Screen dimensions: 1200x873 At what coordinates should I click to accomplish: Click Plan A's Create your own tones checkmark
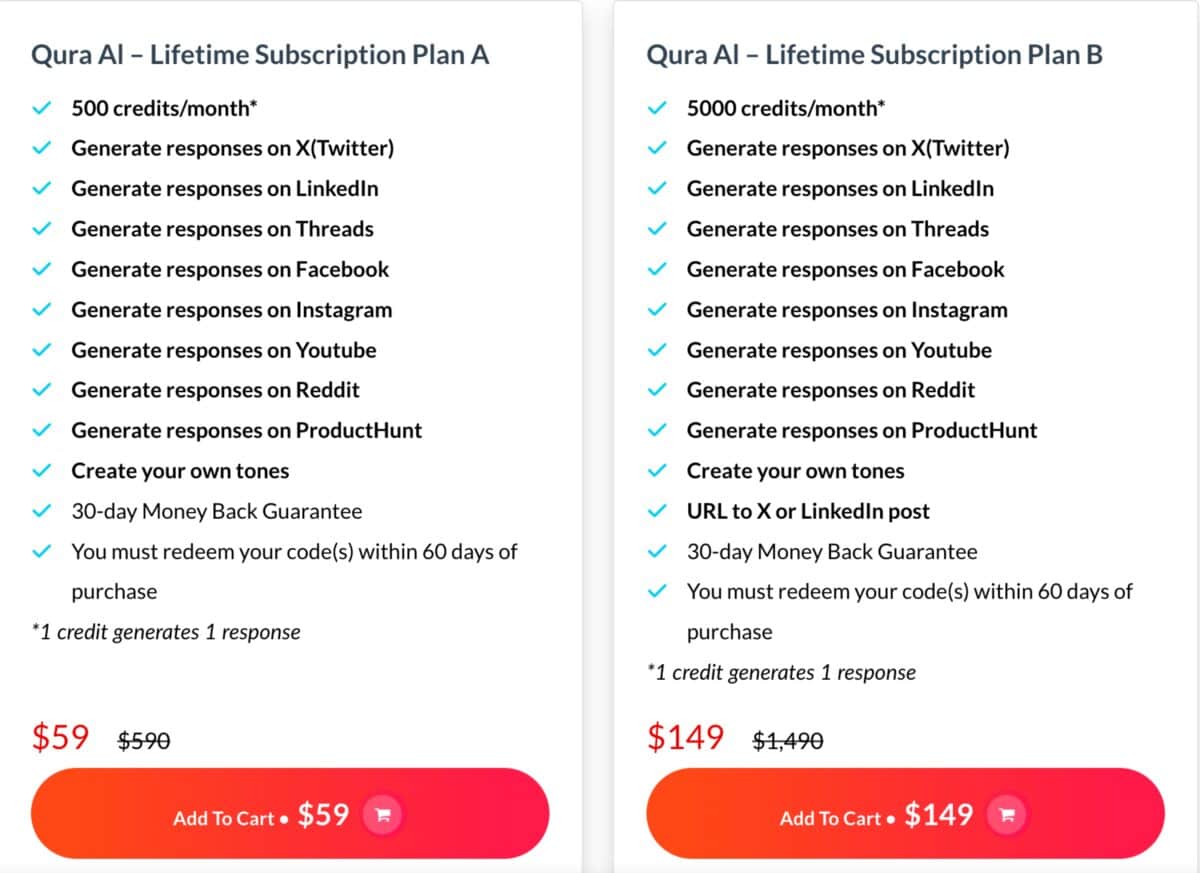[x=42, y=470]
